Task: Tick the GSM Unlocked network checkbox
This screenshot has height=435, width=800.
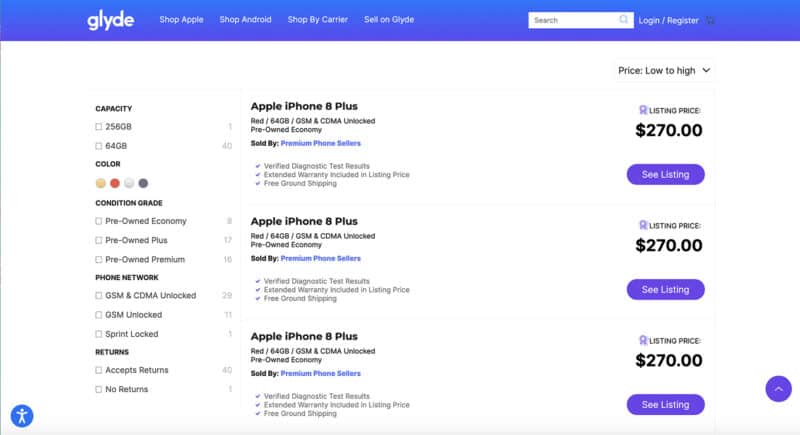Action: tap(99, 315)
